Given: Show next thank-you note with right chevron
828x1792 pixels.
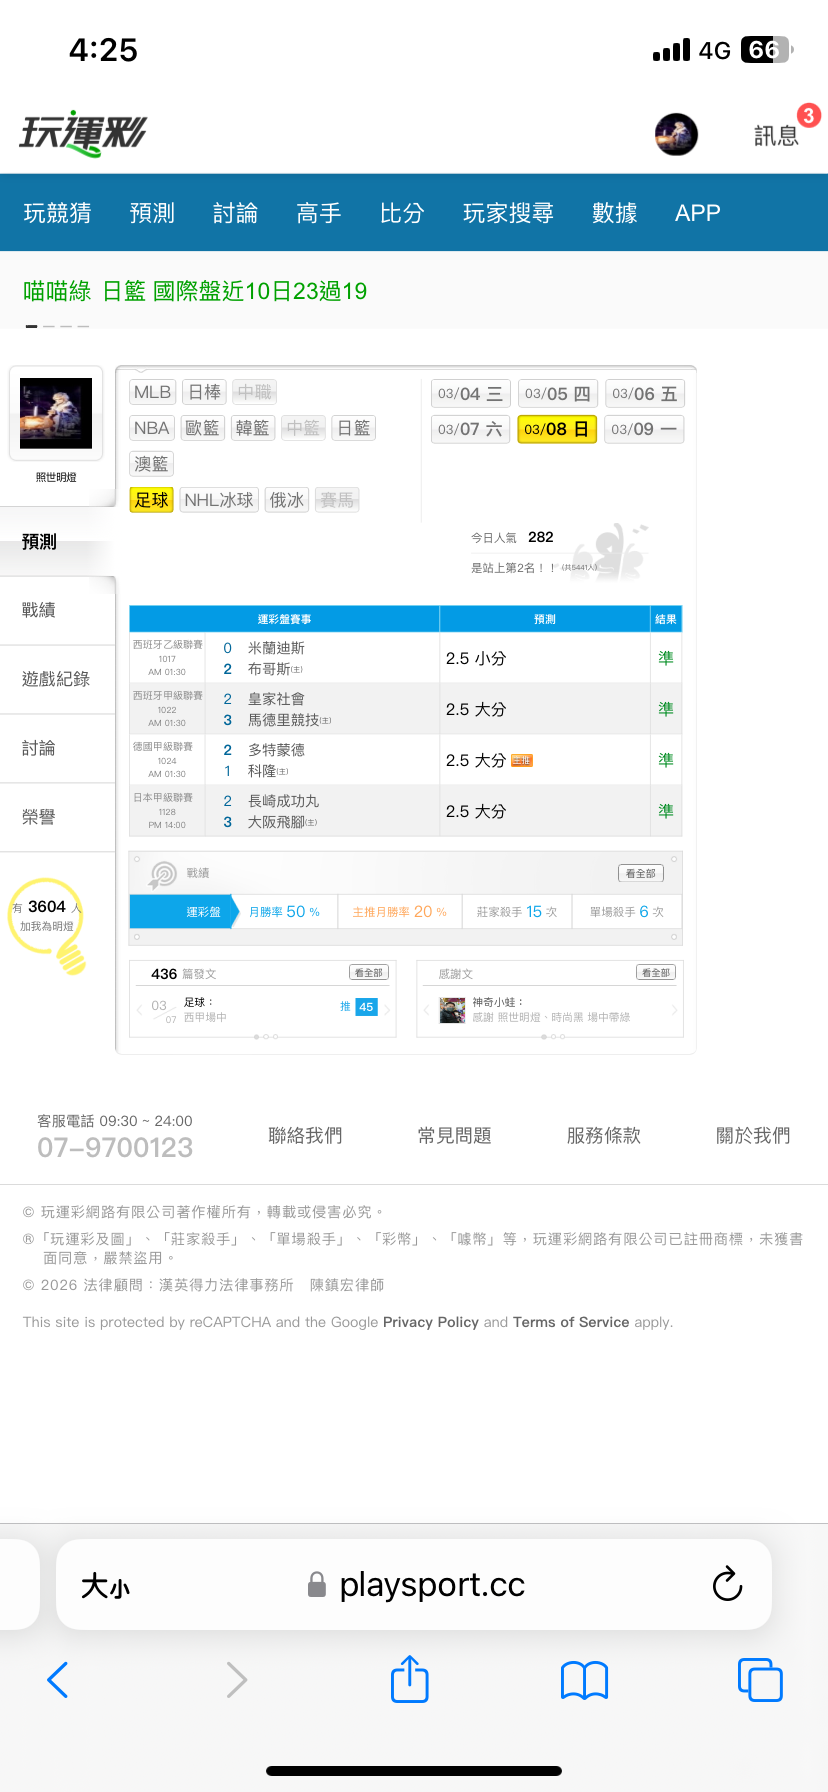Looking at the screenshot, I should click(675, 1010).
